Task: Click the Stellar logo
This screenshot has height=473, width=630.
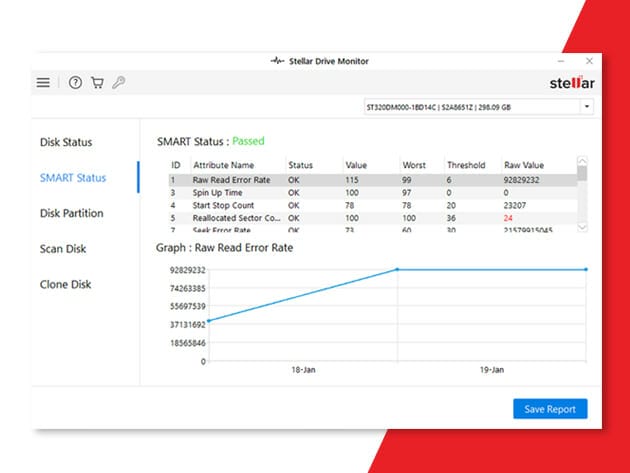Action: [x=572, y=82]
